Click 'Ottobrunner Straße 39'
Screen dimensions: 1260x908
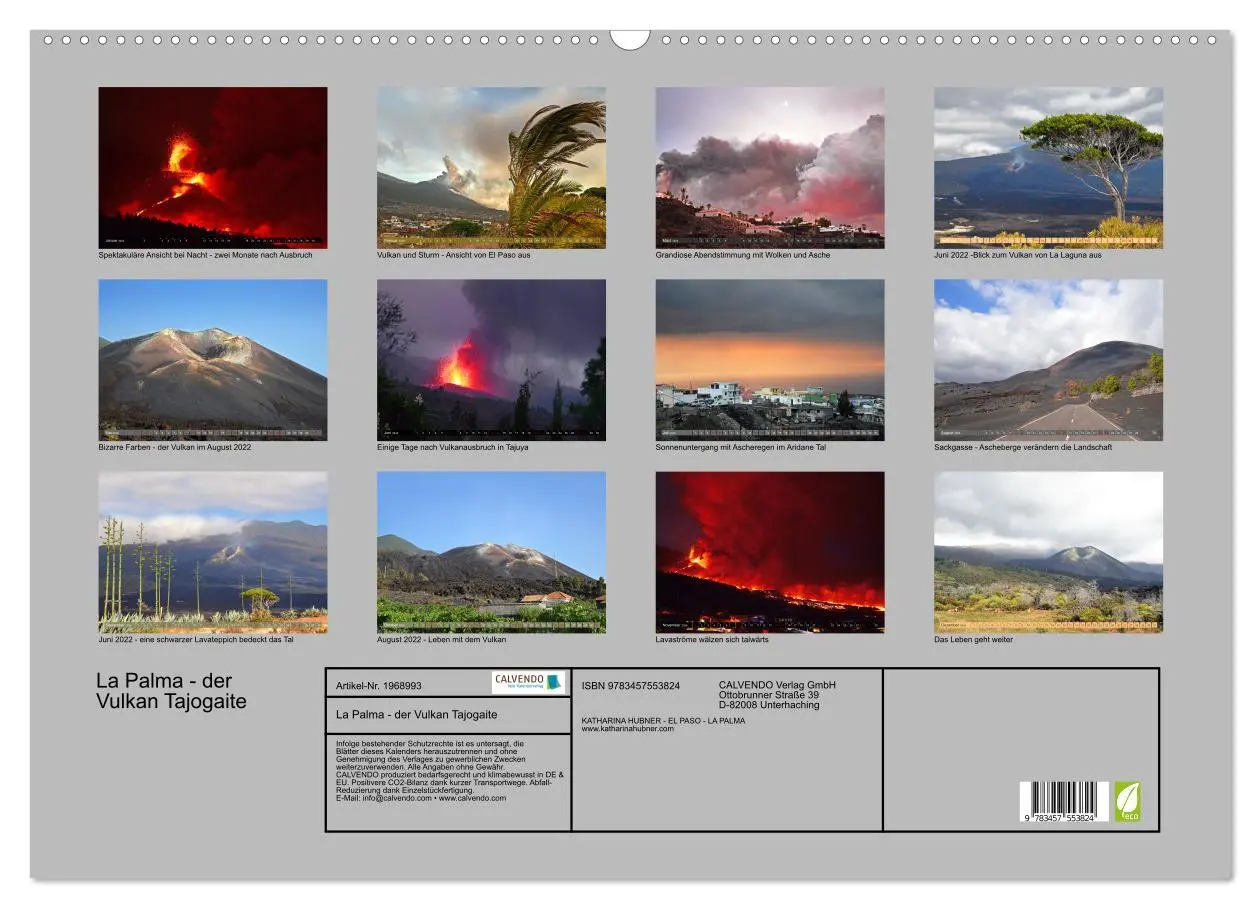(769, 695)
